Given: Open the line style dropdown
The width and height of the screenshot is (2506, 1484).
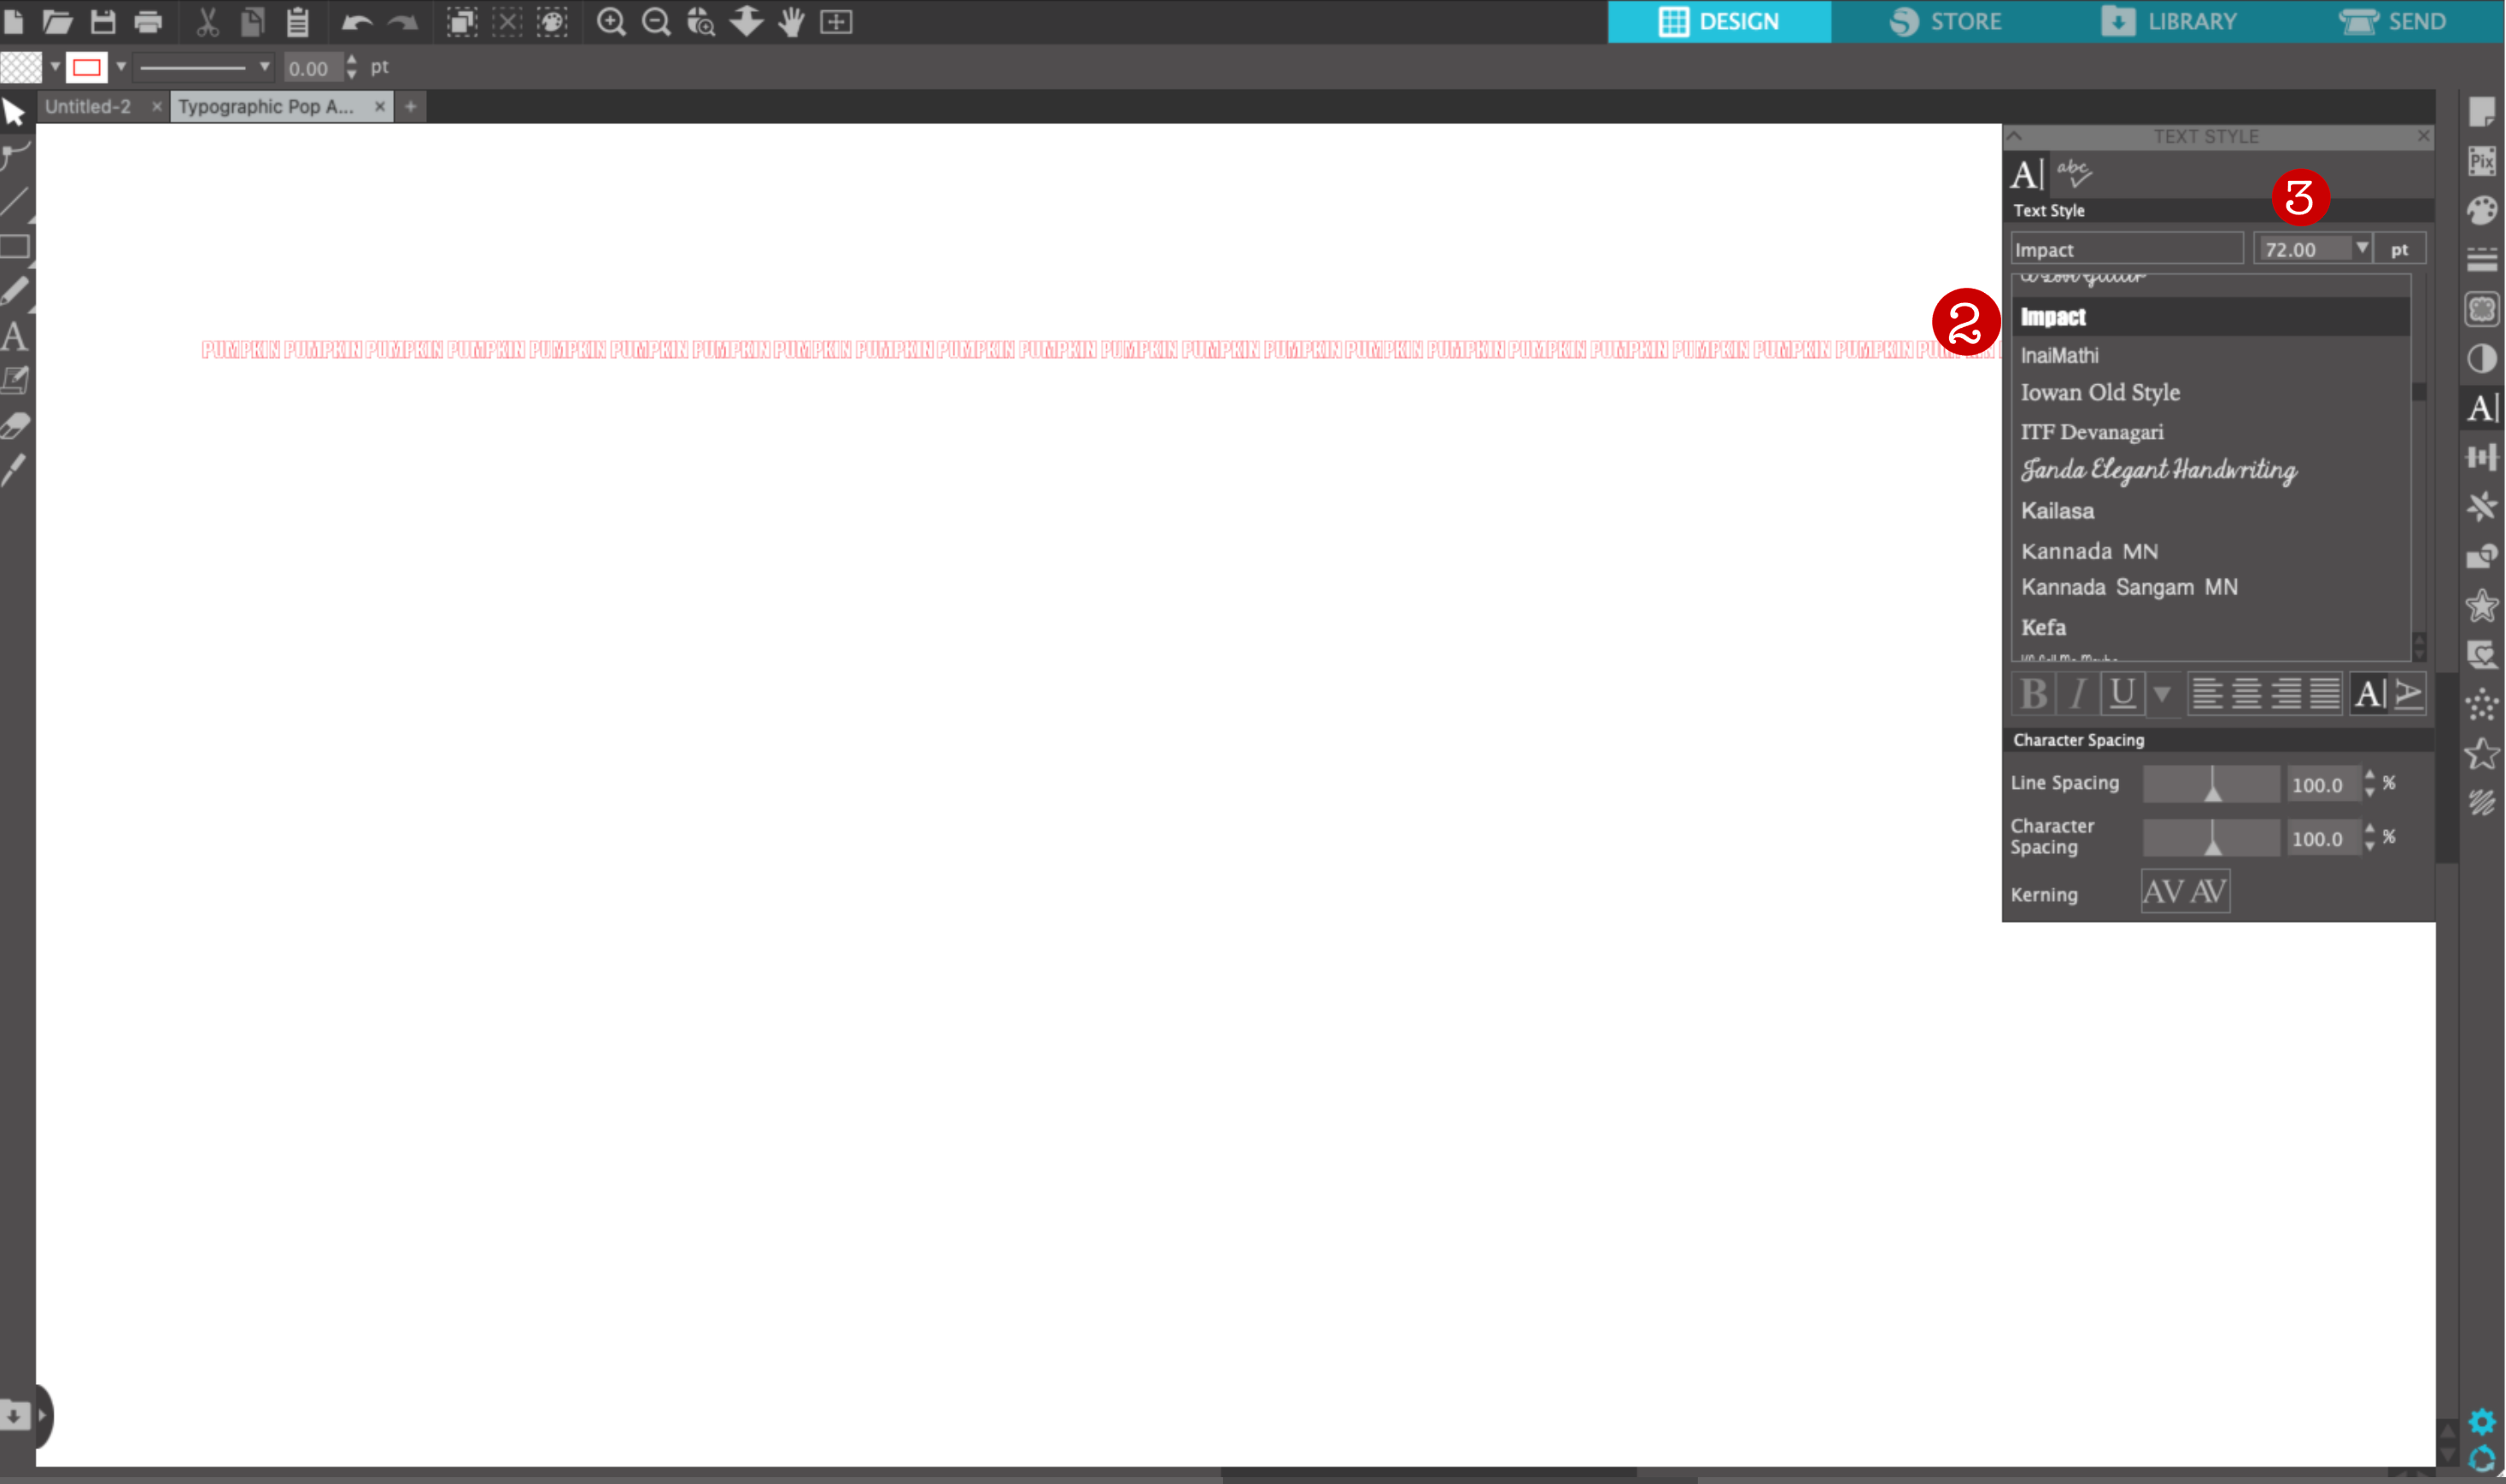Looking at the screenshot, I should click(x=264, y=67).
